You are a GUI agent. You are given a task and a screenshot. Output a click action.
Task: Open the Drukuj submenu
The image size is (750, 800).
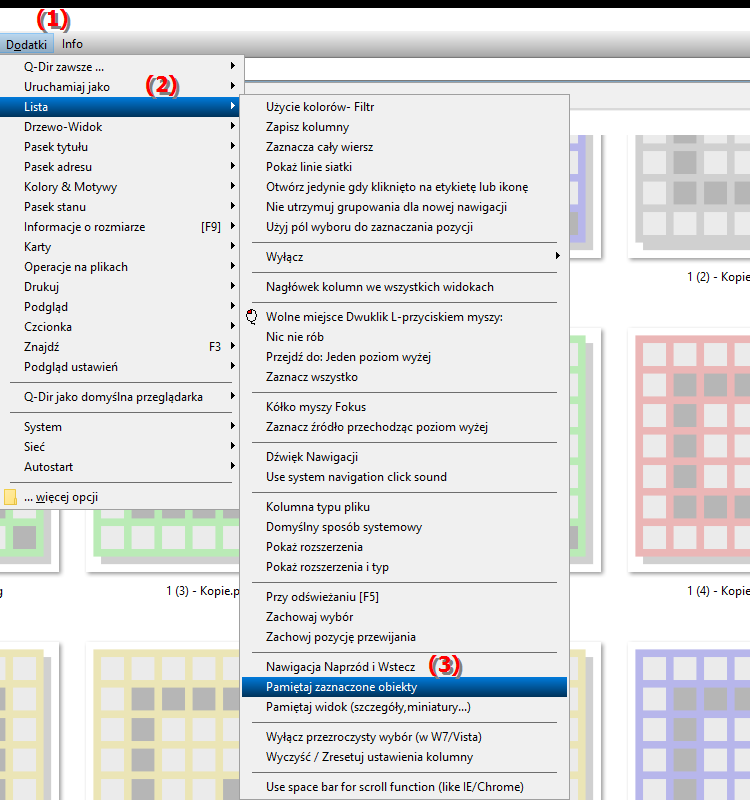click(x=120, y=287)
